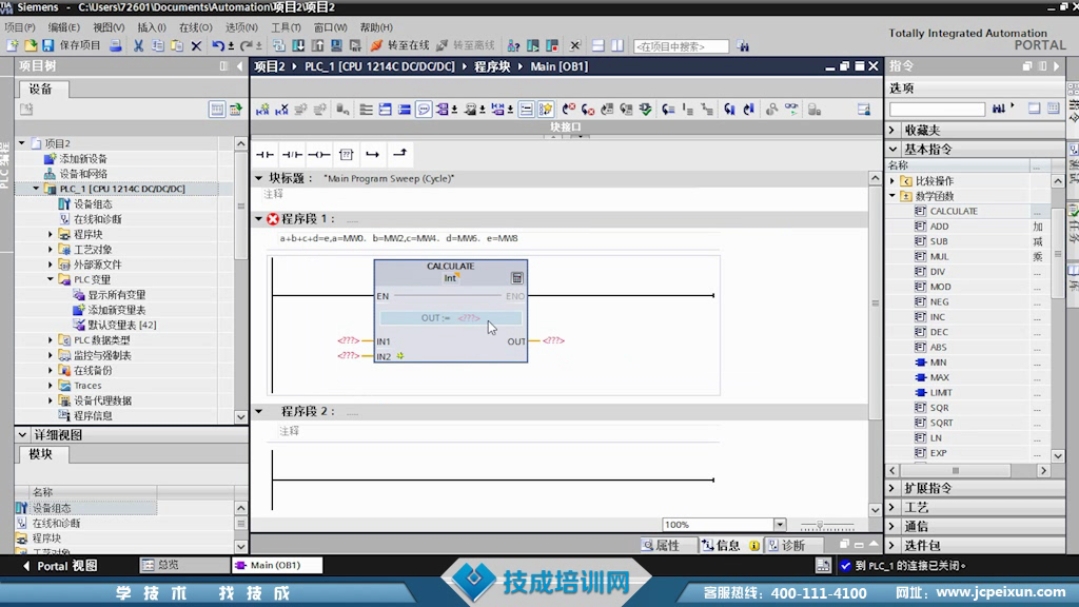Click the OUT operand placeholder

click(x=553, y=341)
